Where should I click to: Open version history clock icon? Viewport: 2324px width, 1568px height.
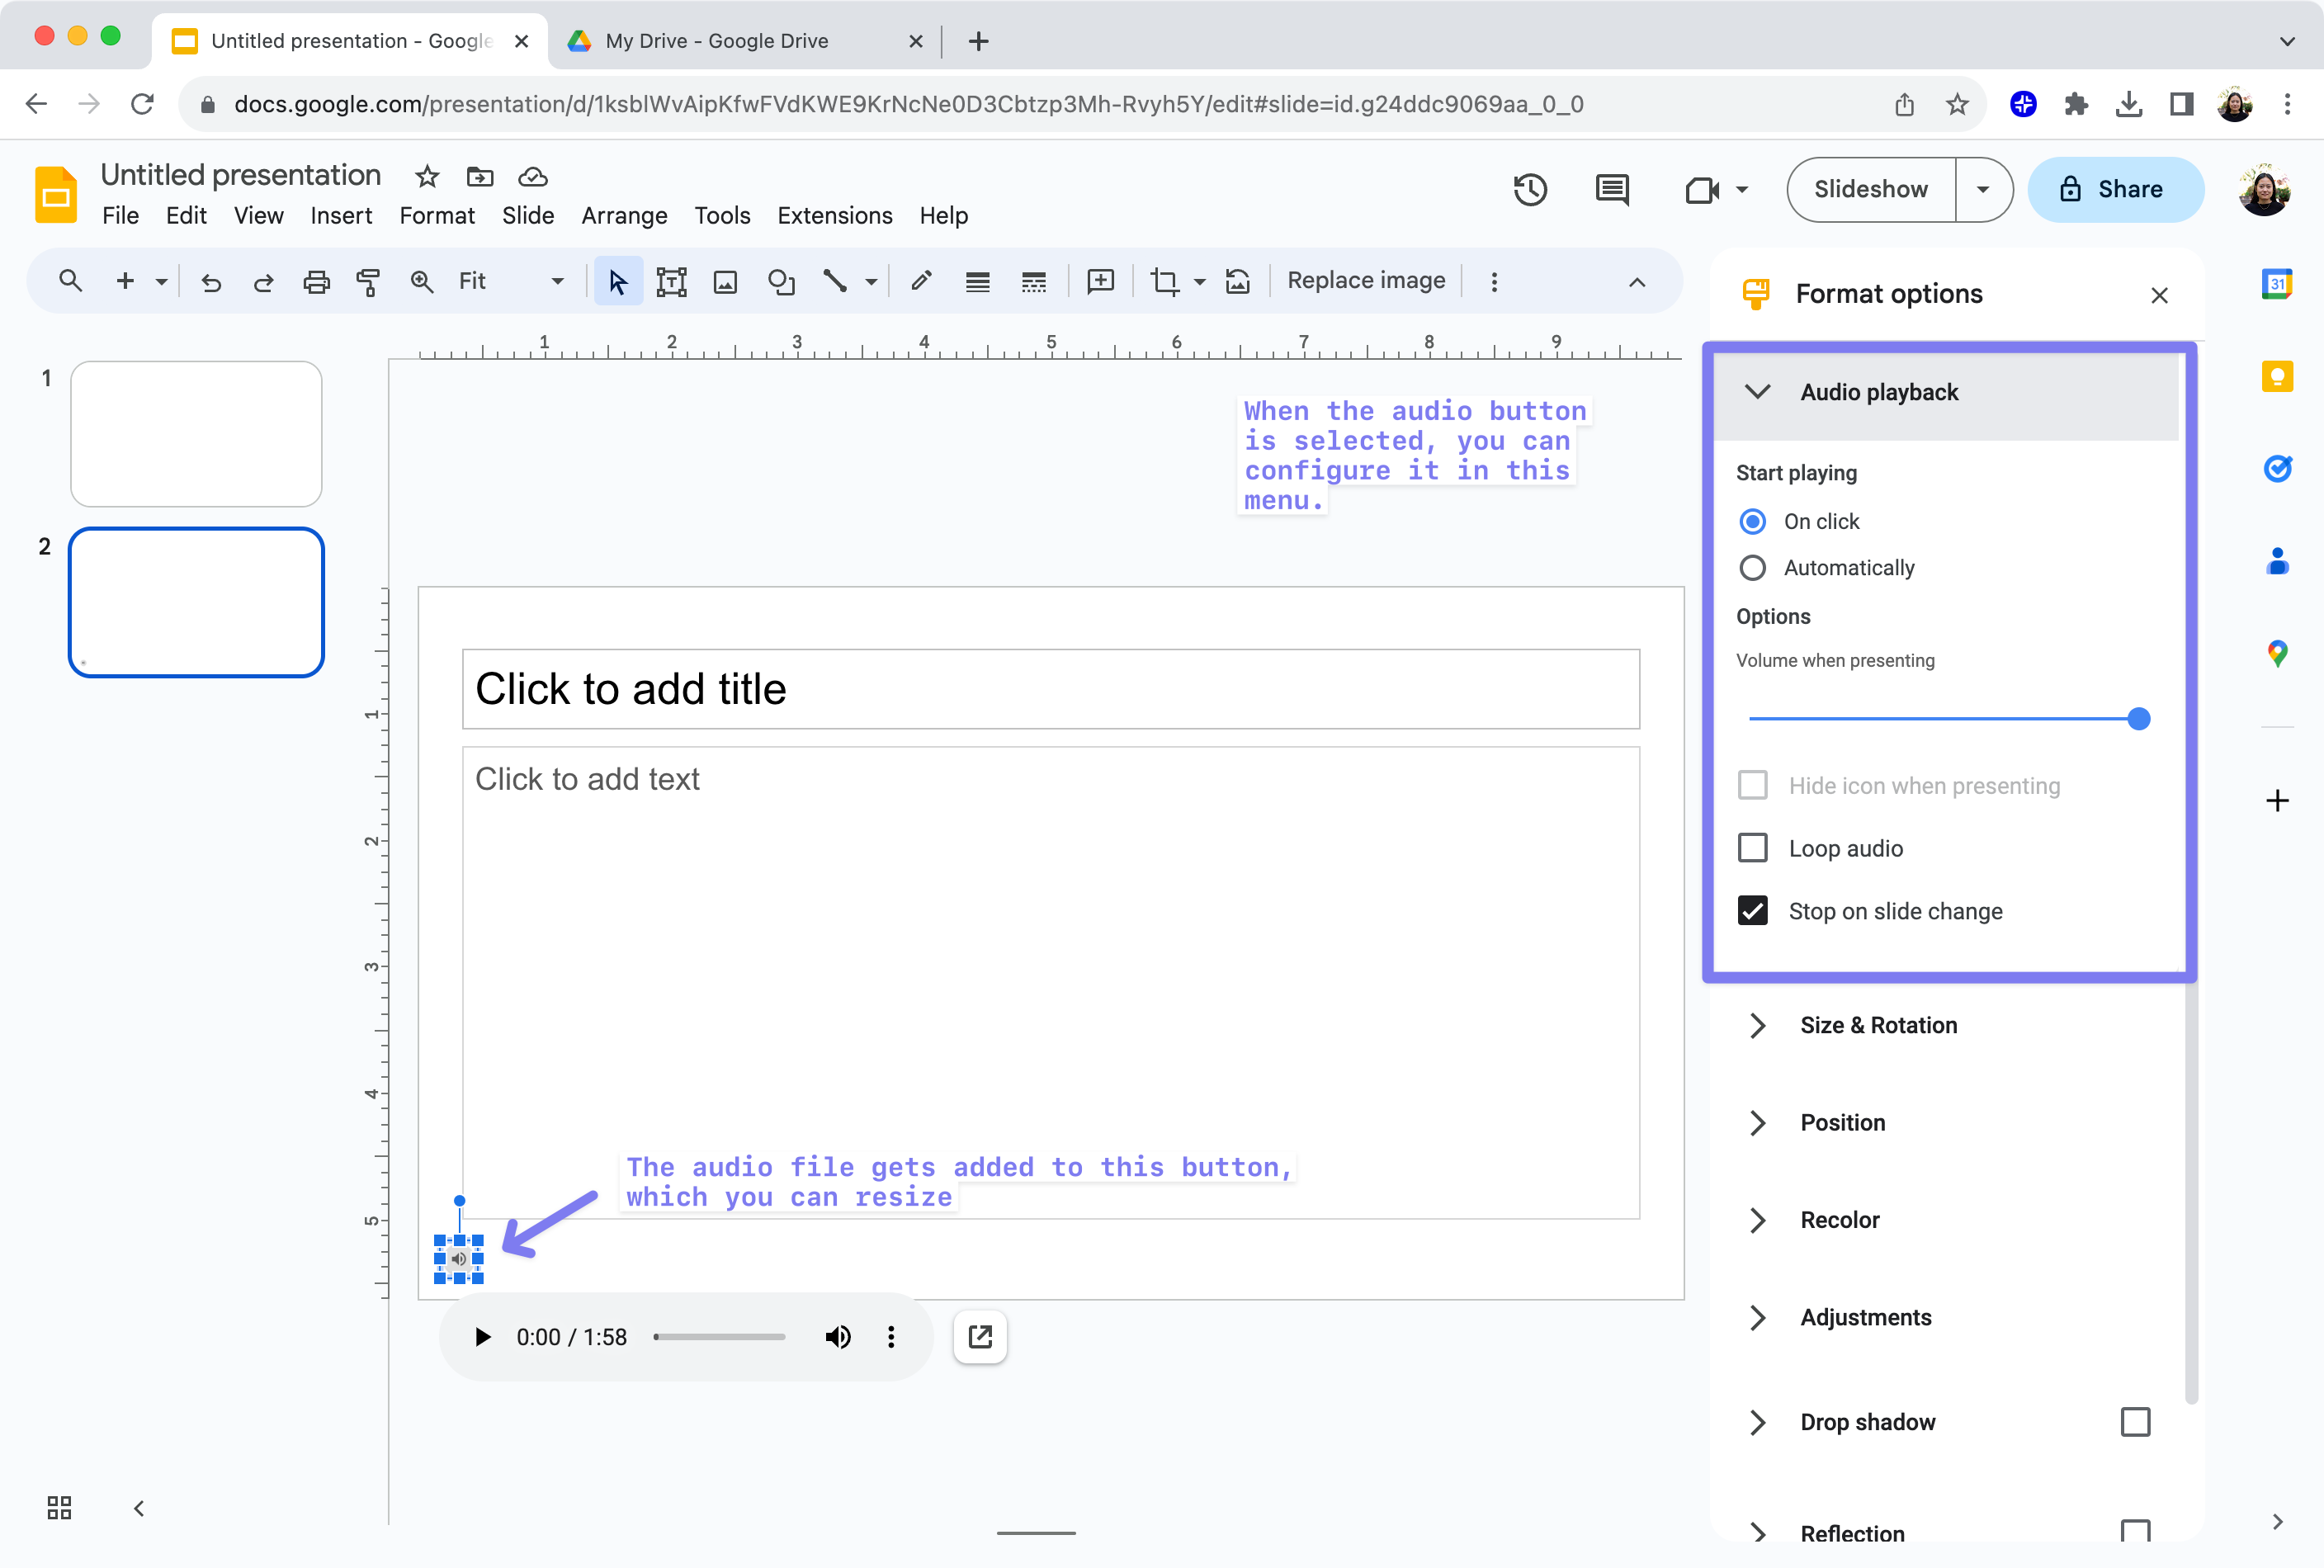(x=1530, y=189)
